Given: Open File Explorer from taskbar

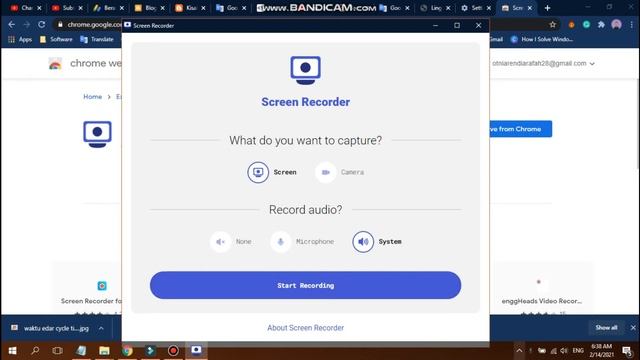Looking at the screenshot, I should click(104, 351).
